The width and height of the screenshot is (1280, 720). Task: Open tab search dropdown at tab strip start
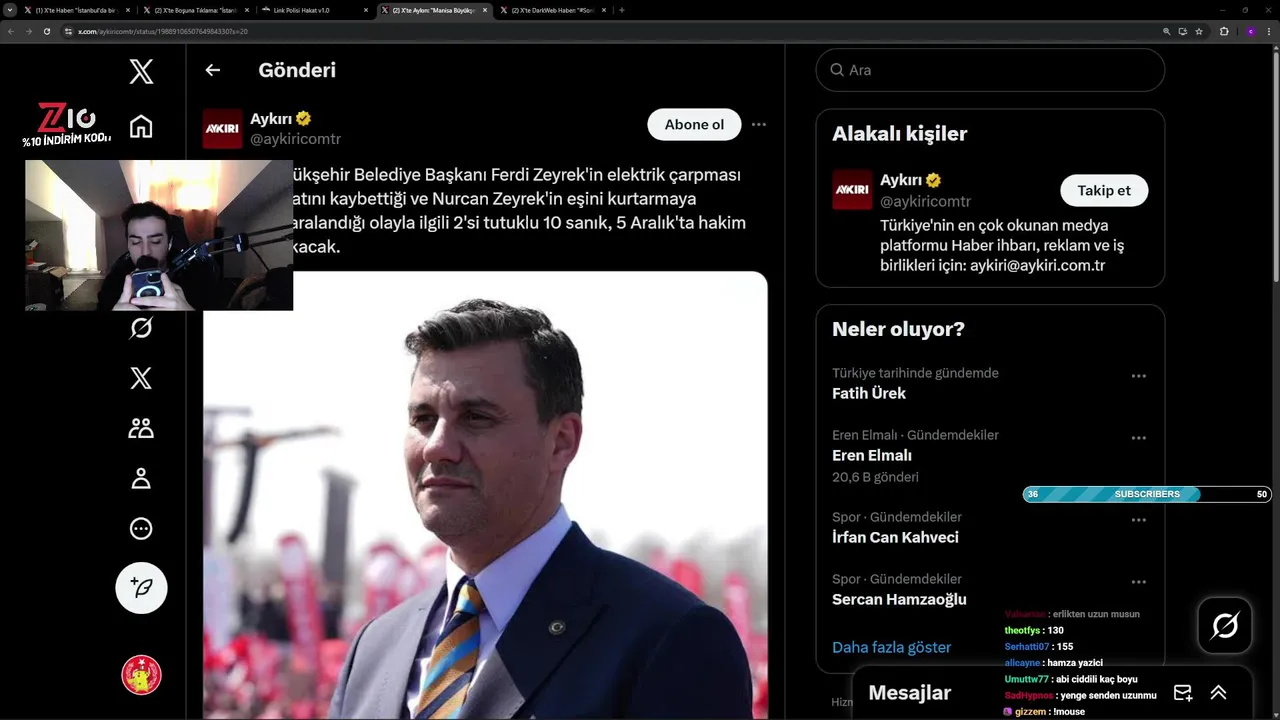click(11, 10)
